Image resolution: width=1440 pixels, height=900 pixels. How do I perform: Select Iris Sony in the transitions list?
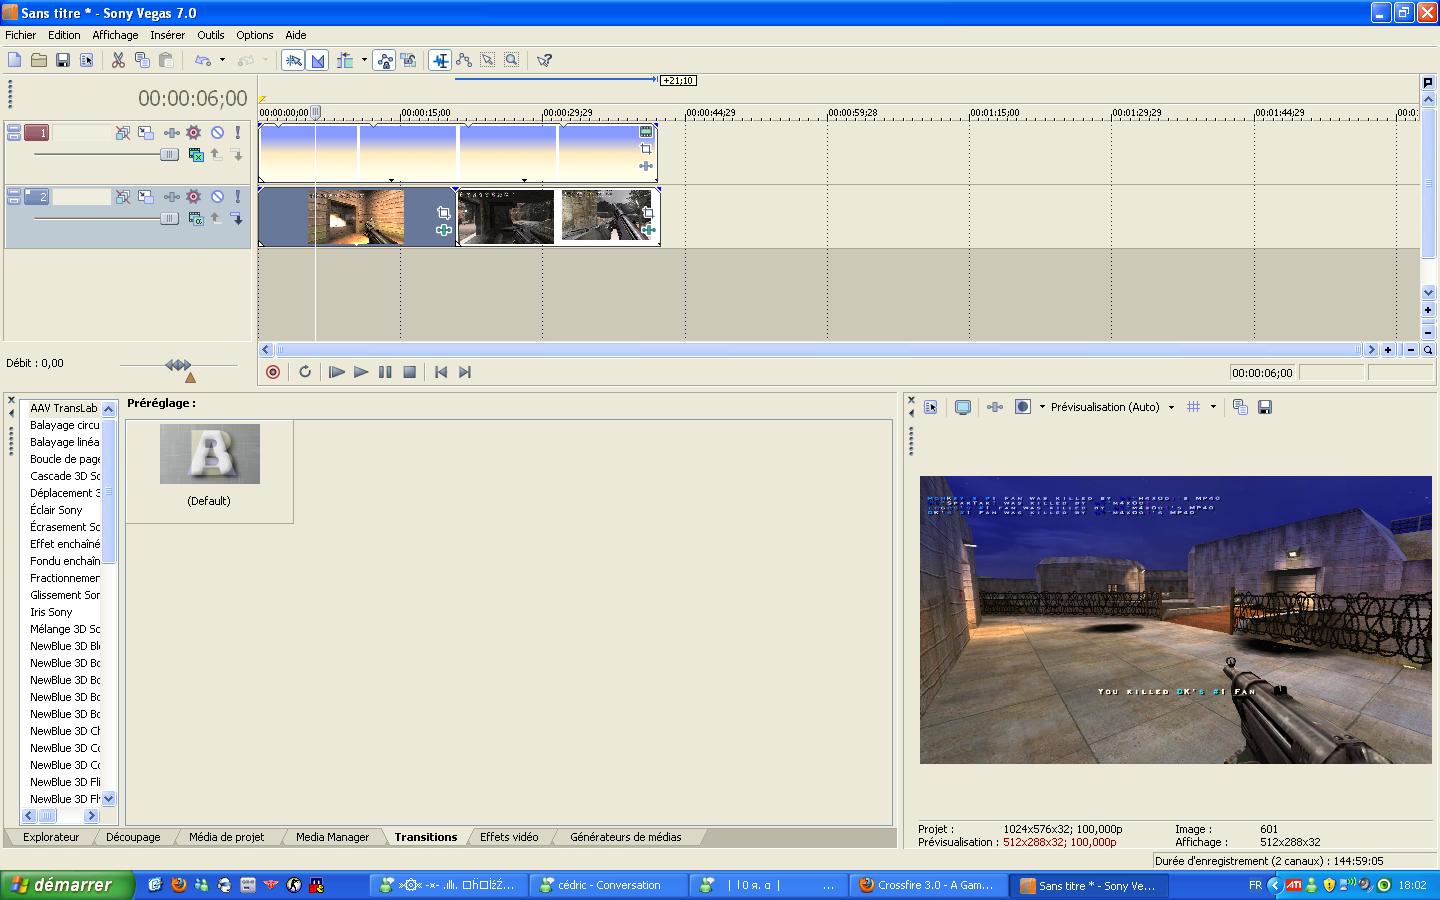pyautogui.click(x=51, y=612)
